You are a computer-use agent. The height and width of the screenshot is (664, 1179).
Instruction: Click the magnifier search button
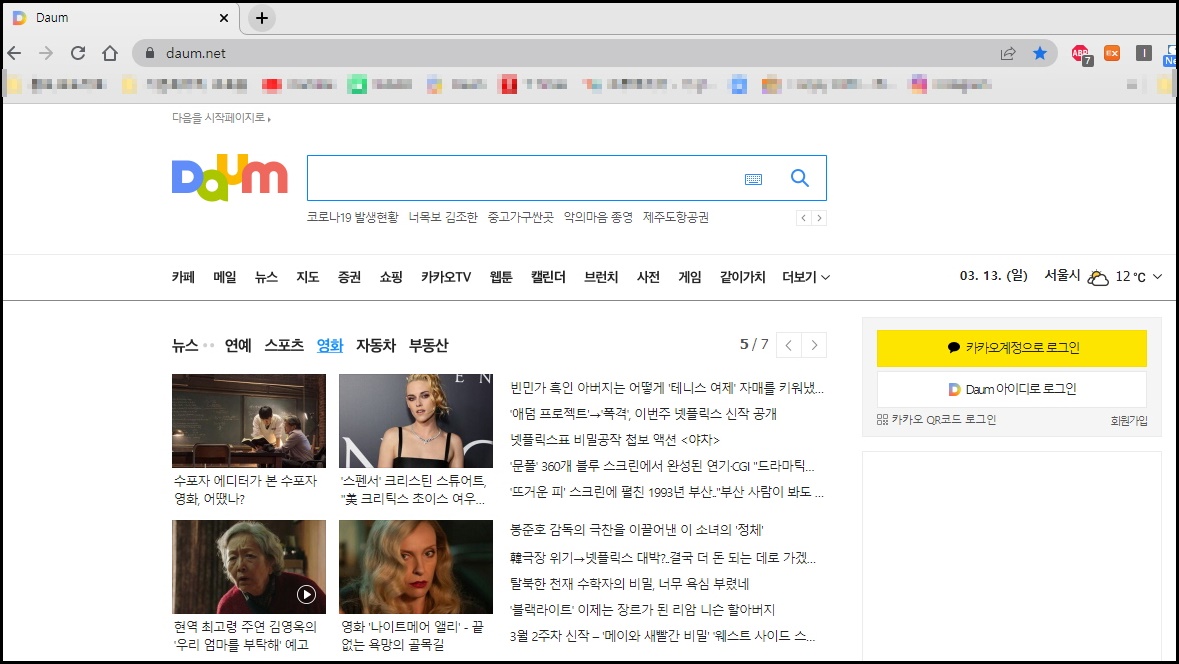pyautogui.click(x=799, y=178)
